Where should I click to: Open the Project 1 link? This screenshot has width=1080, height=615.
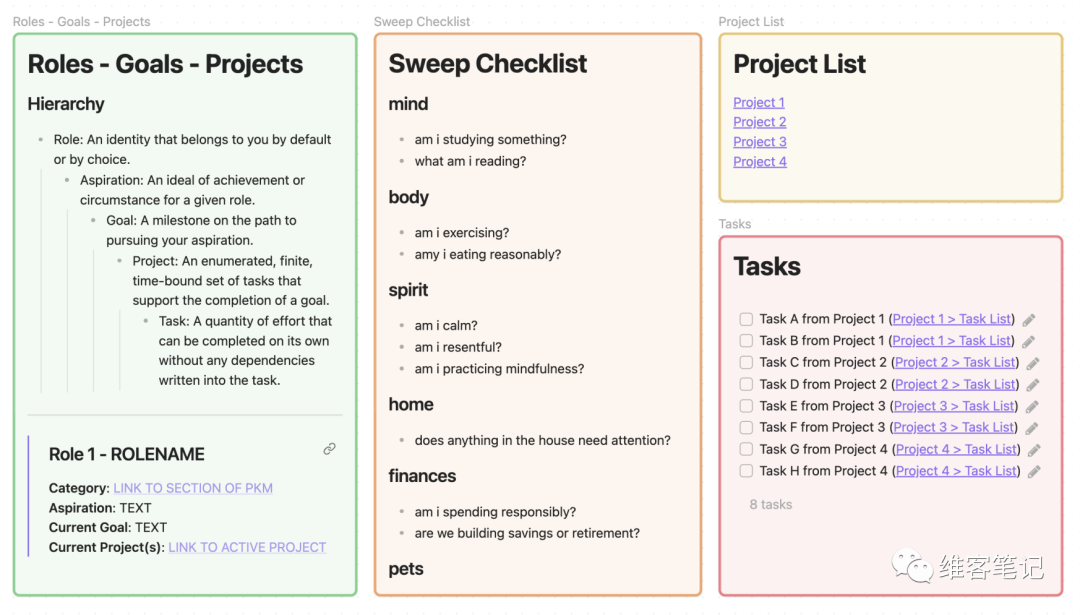(x=759, y=102)
